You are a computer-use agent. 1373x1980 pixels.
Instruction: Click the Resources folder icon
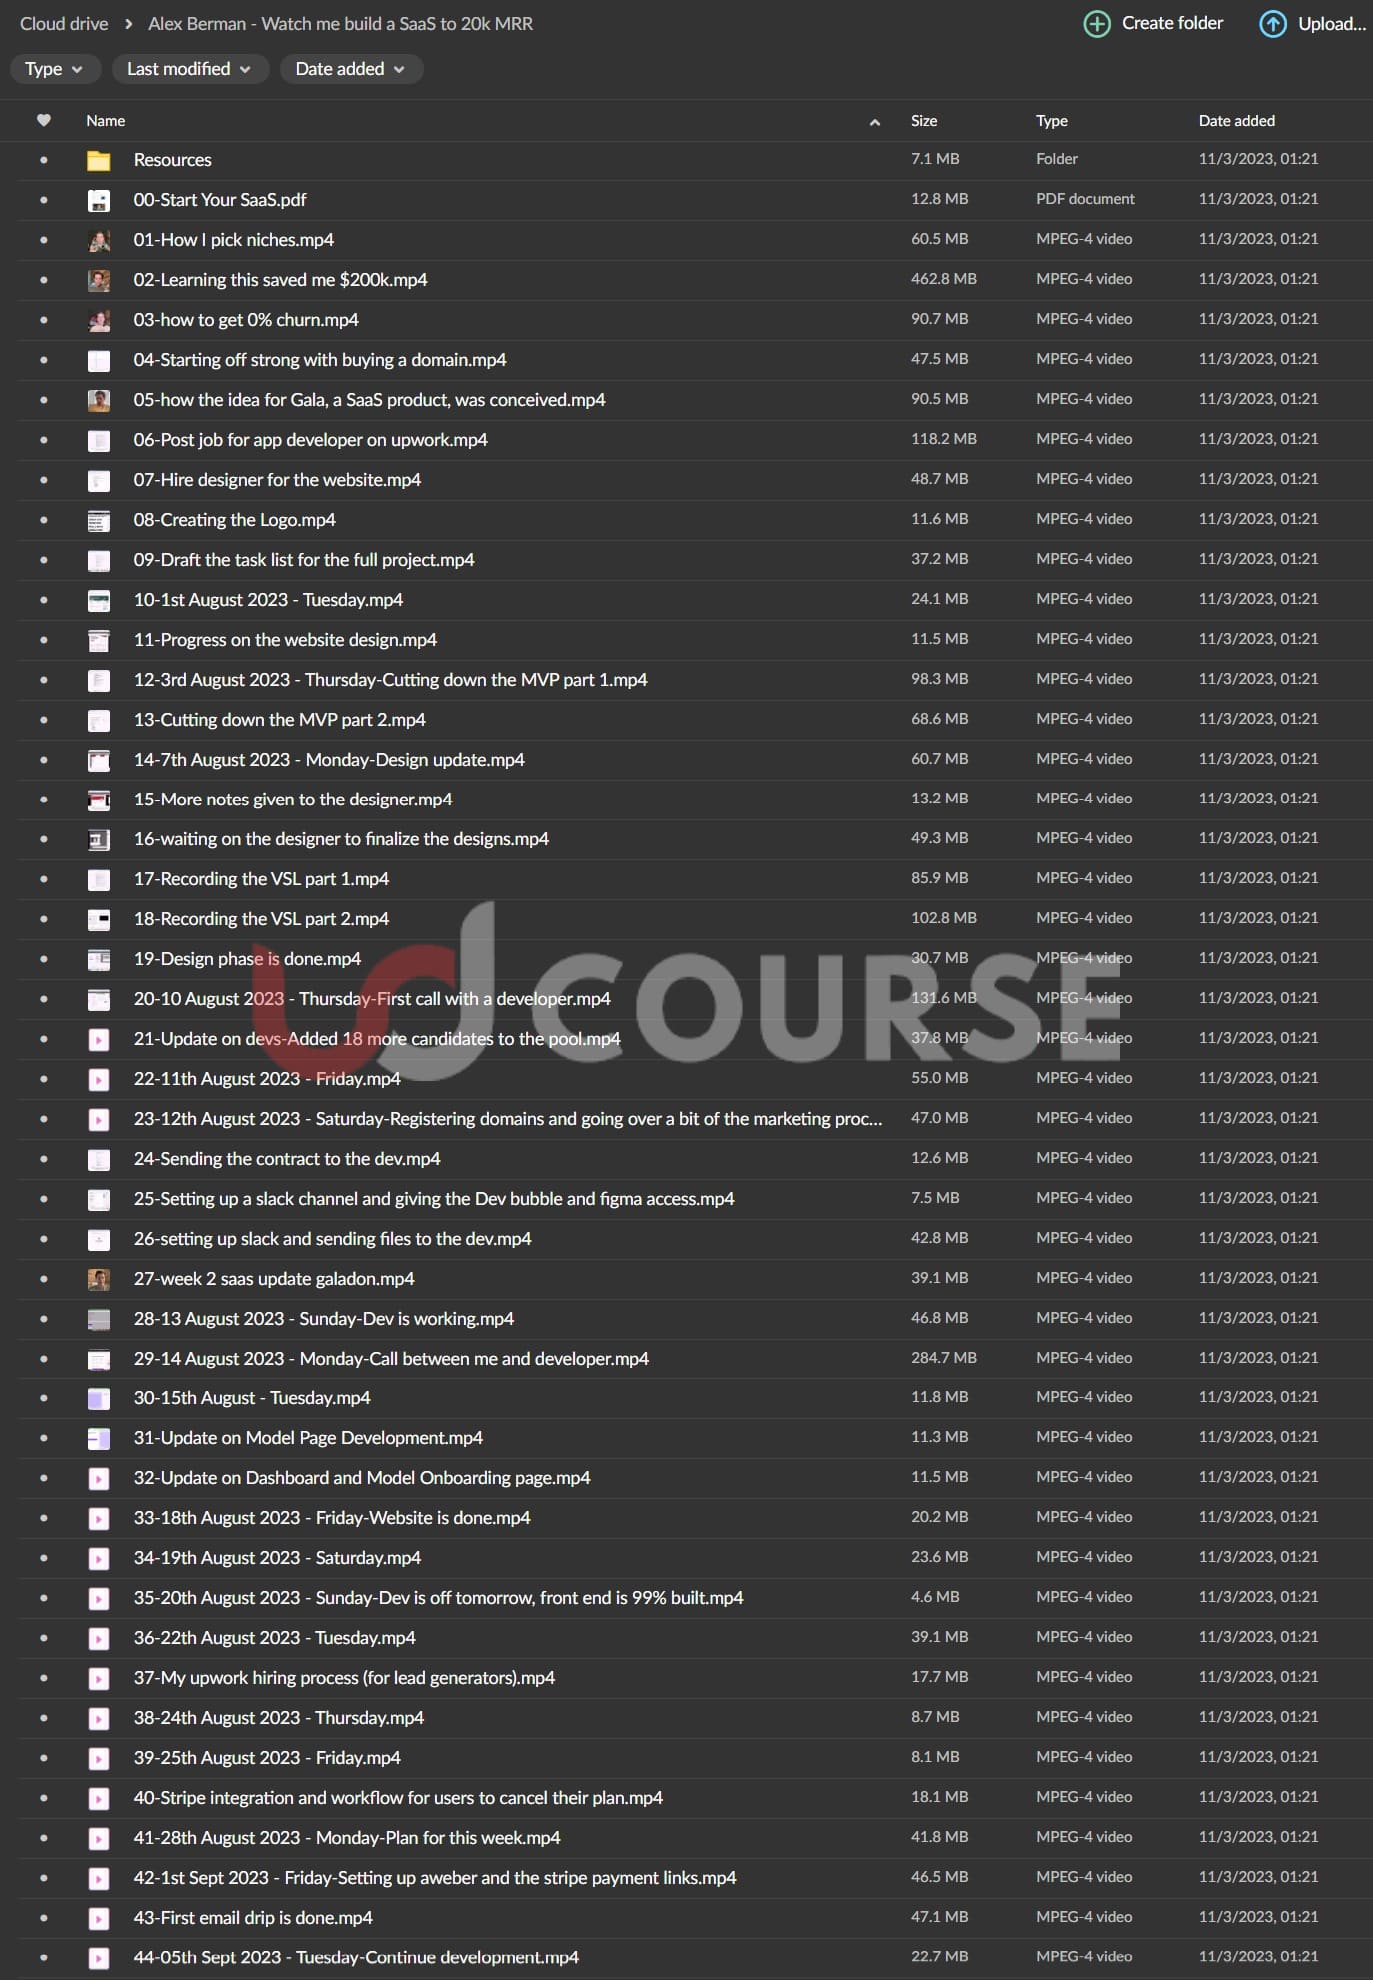coord(98,160)
